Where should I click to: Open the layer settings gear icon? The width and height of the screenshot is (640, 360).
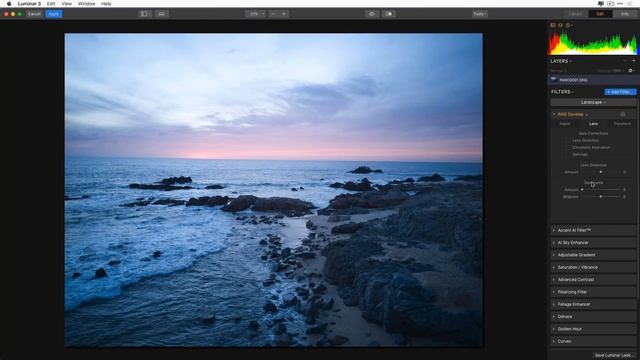click(631, 71)
